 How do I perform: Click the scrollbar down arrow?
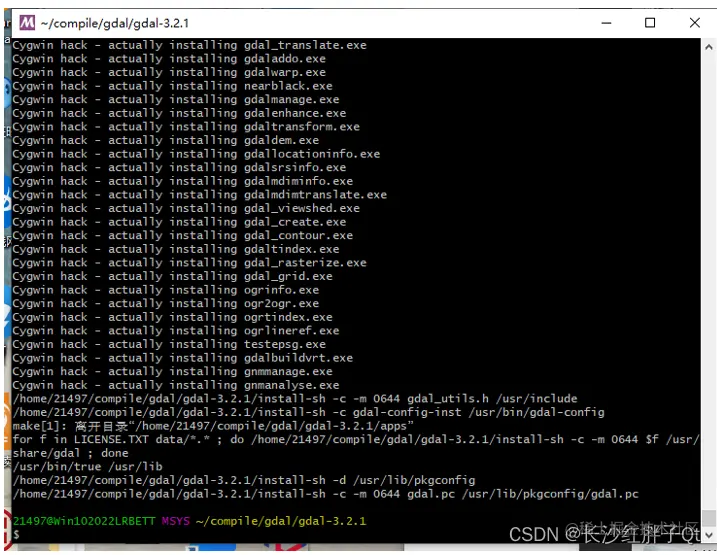709,535
